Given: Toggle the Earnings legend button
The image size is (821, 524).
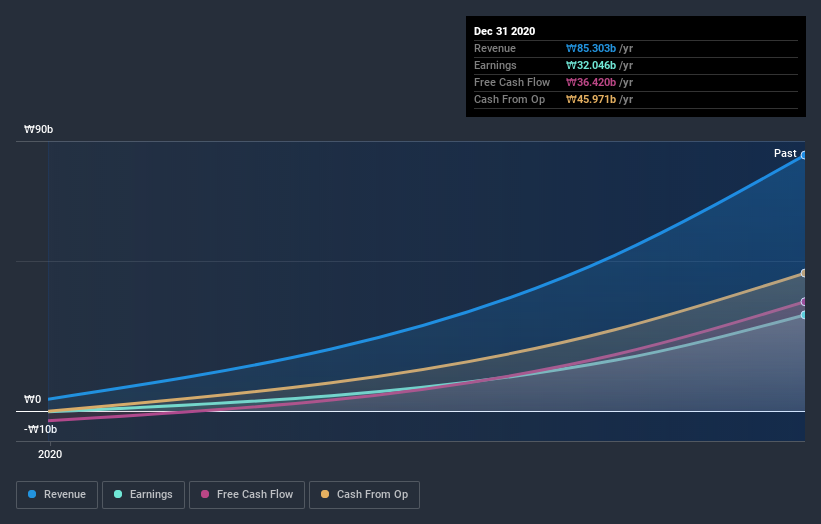Looking at the screenshot, I should tap(143, 495).
